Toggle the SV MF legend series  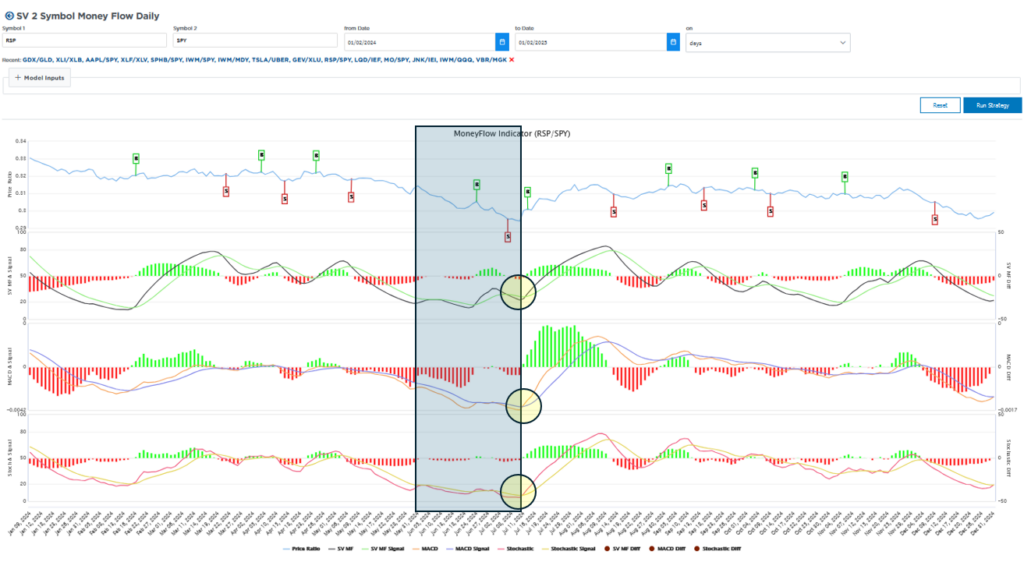[341, 548]
